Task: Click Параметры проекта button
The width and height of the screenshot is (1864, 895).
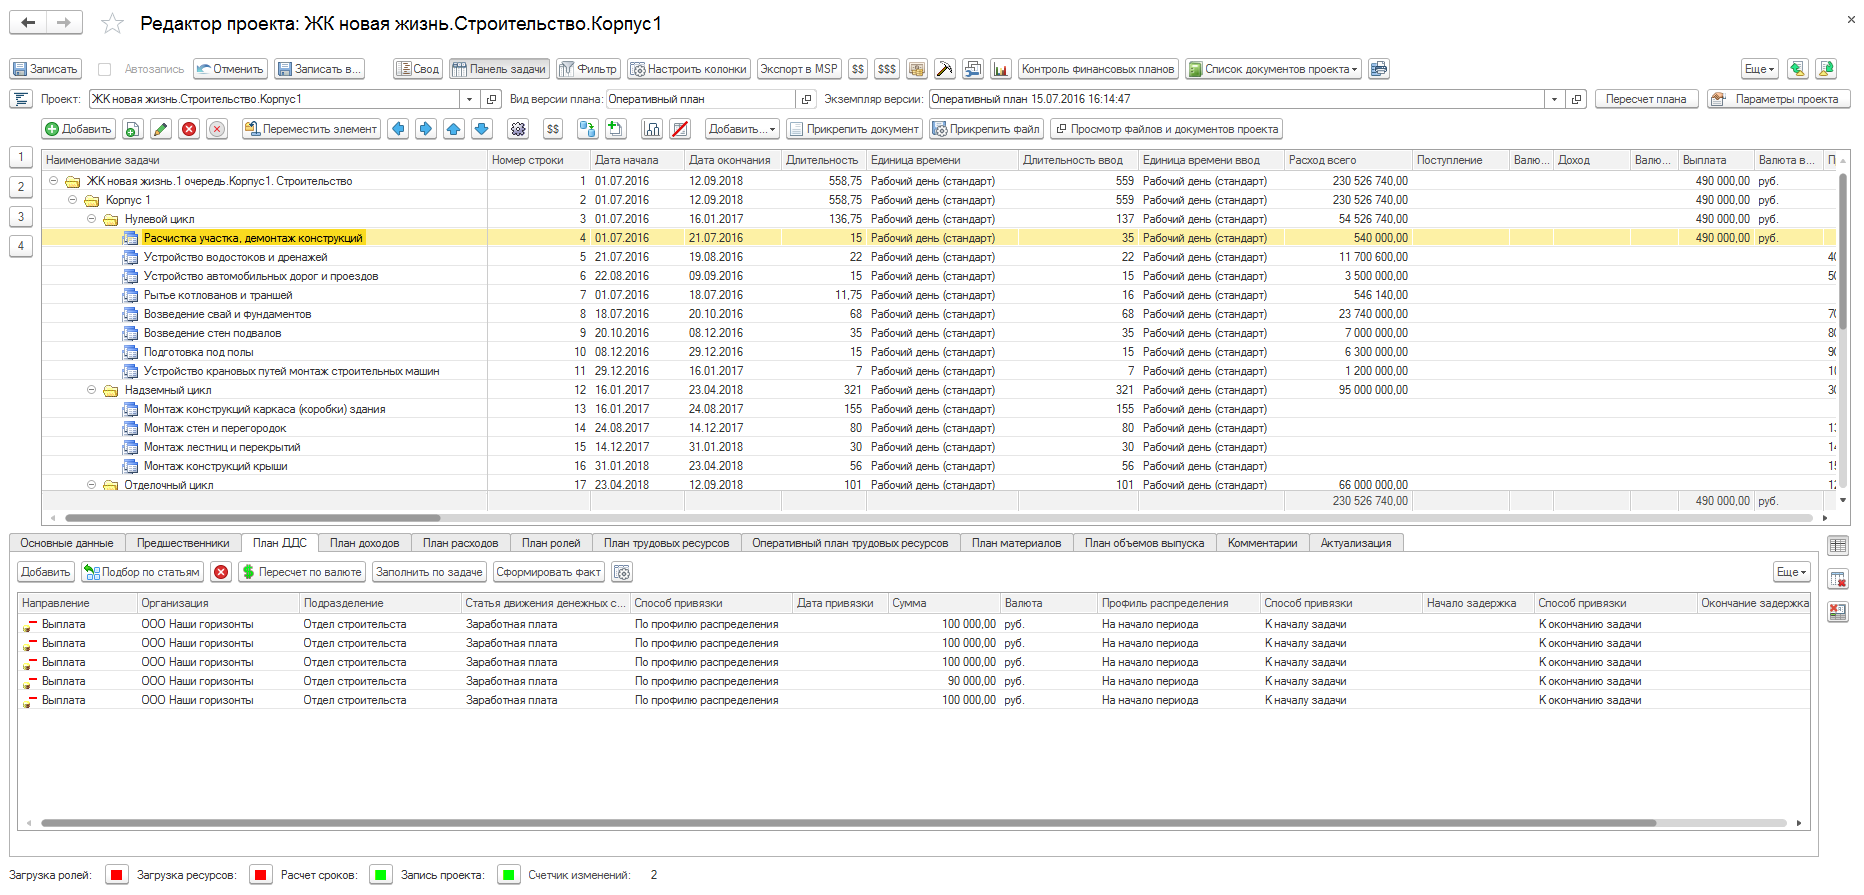Action: tap(1778, 99)
